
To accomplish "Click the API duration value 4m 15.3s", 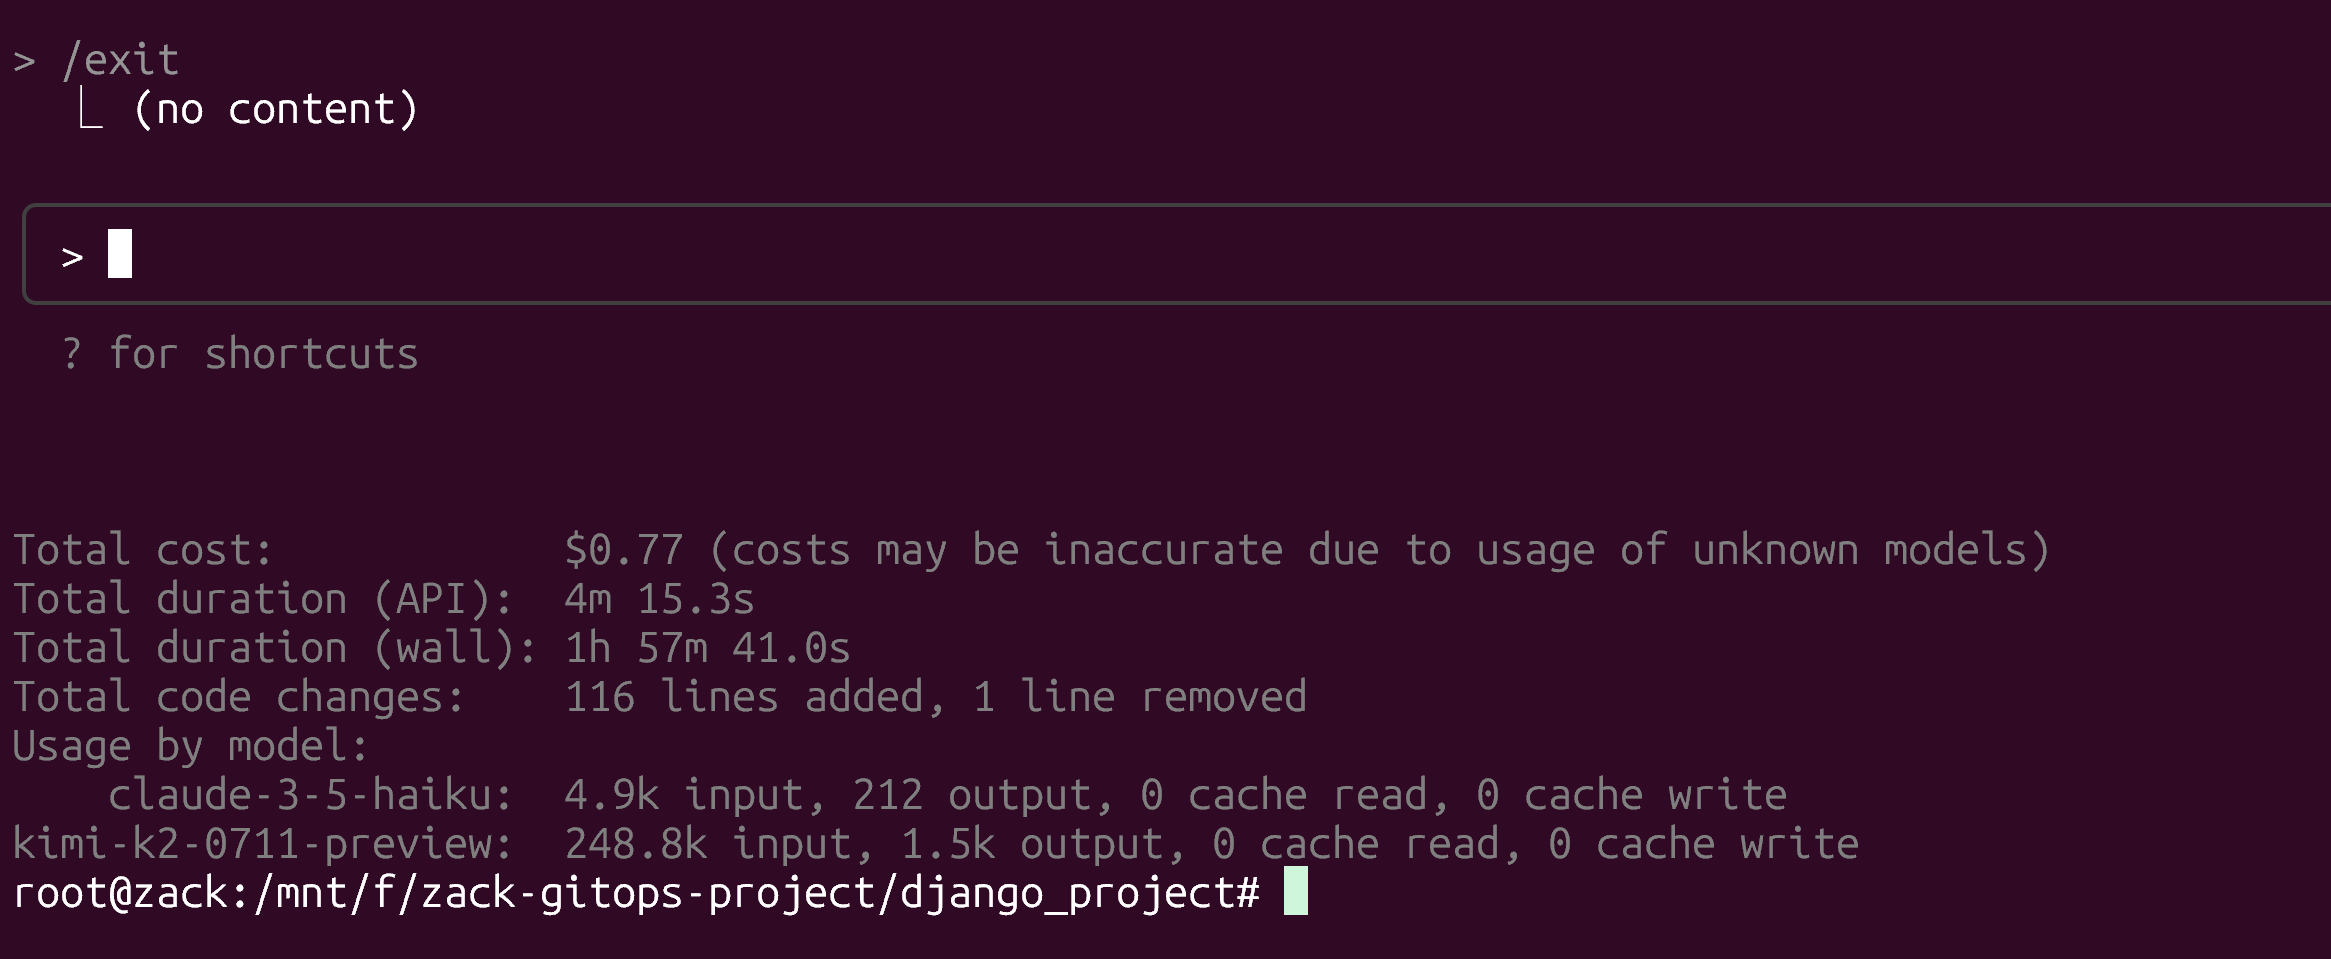I will point(660,599).
